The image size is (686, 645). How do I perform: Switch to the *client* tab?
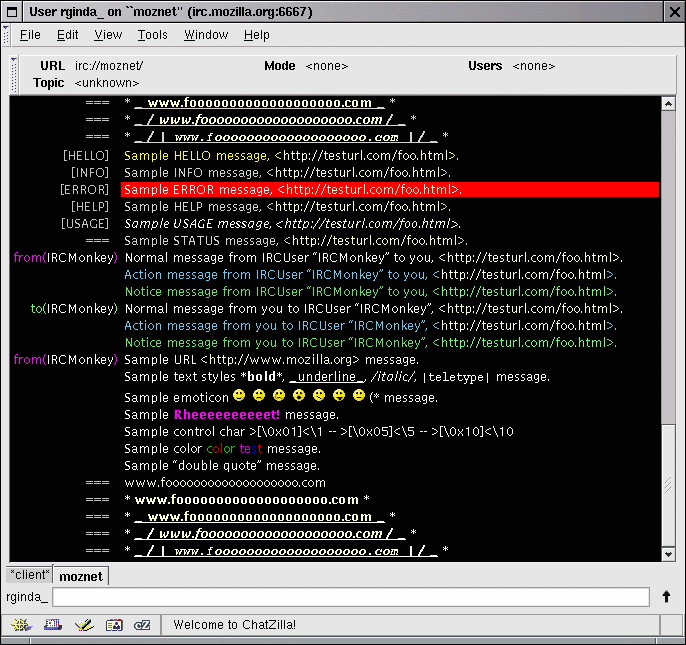pos(29,575)
